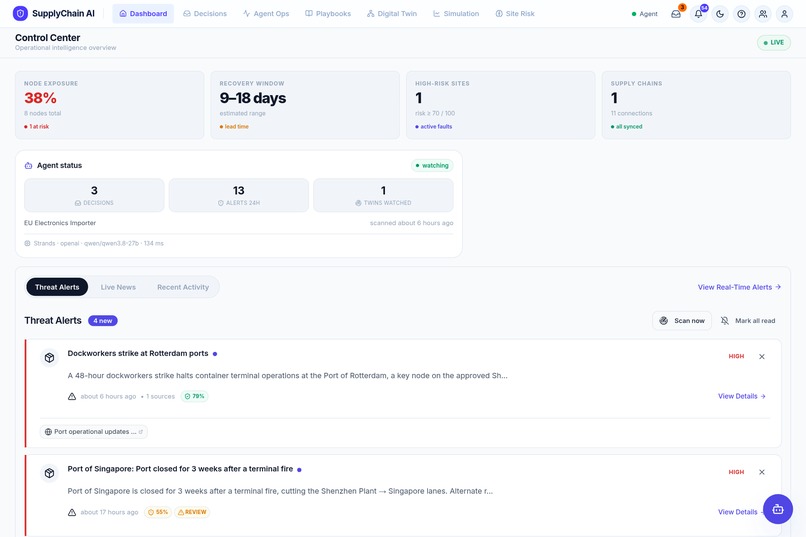Click the '1 at risk' indicator
Image resolution: width=806 pixels, height=537 pixels.
pyautogui.click(x=36, y=126)
